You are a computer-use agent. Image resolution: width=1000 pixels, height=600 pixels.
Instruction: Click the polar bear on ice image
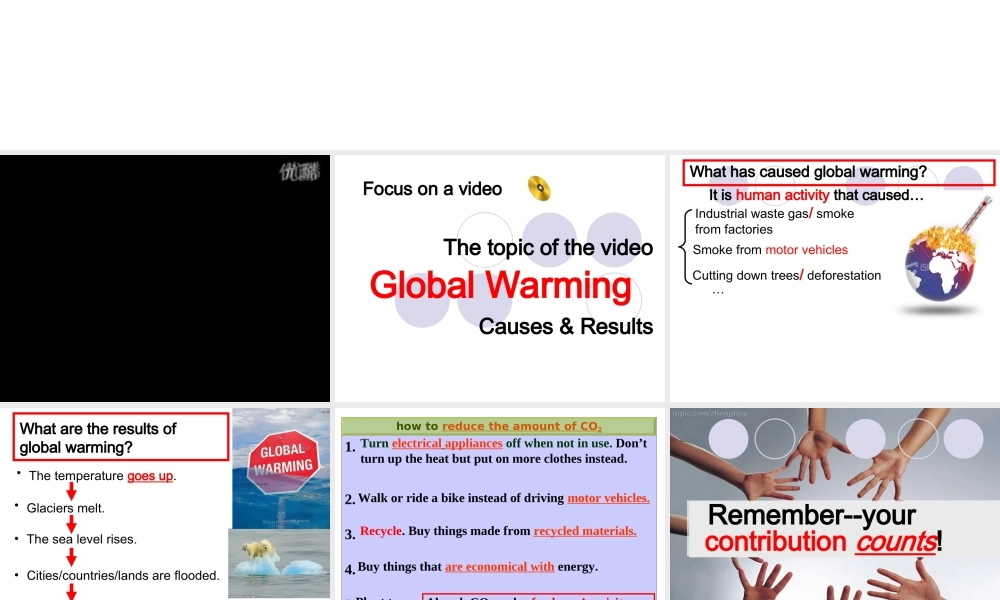point(279,563)
